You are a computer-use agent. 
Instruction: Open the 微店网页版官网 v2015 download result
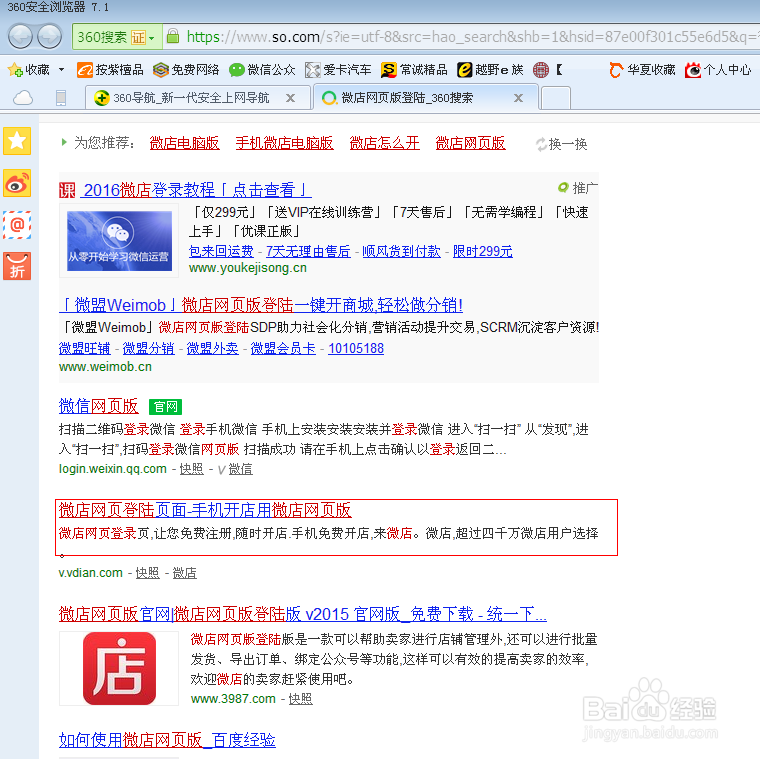(x=303, y=614)
